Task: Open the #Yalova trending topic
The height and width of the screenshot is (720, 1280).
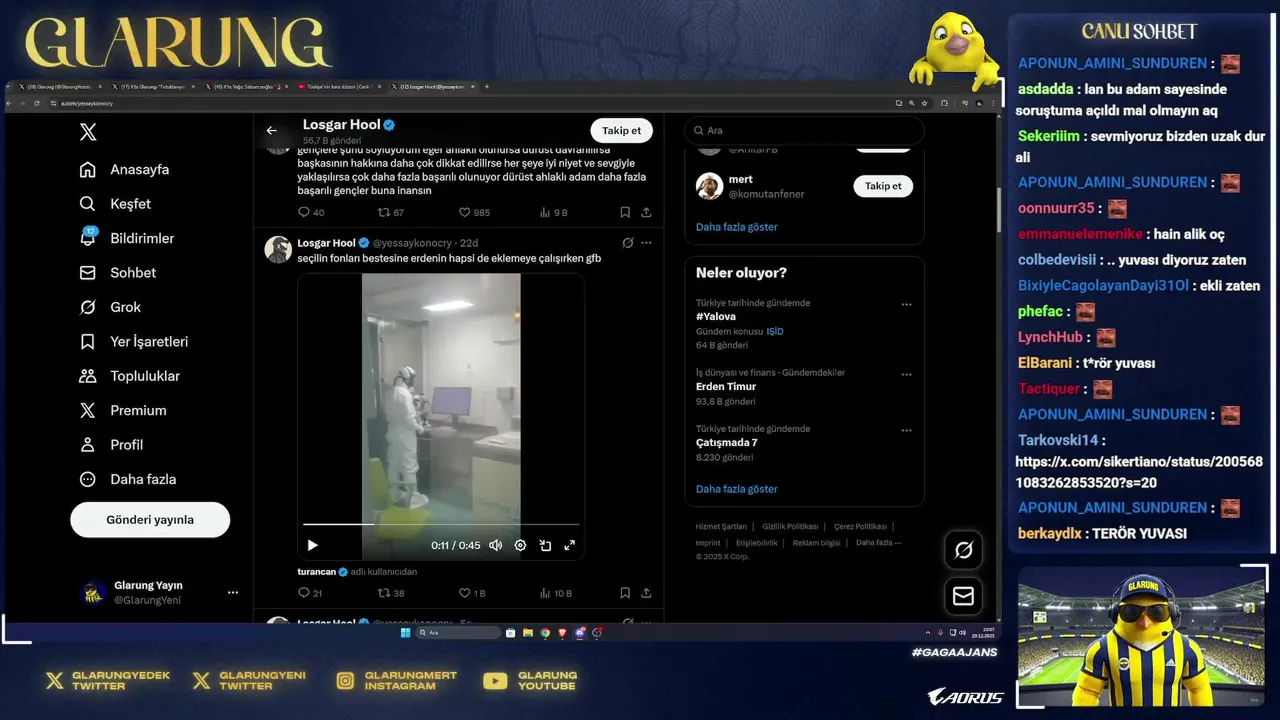Action: click(716, 317)
